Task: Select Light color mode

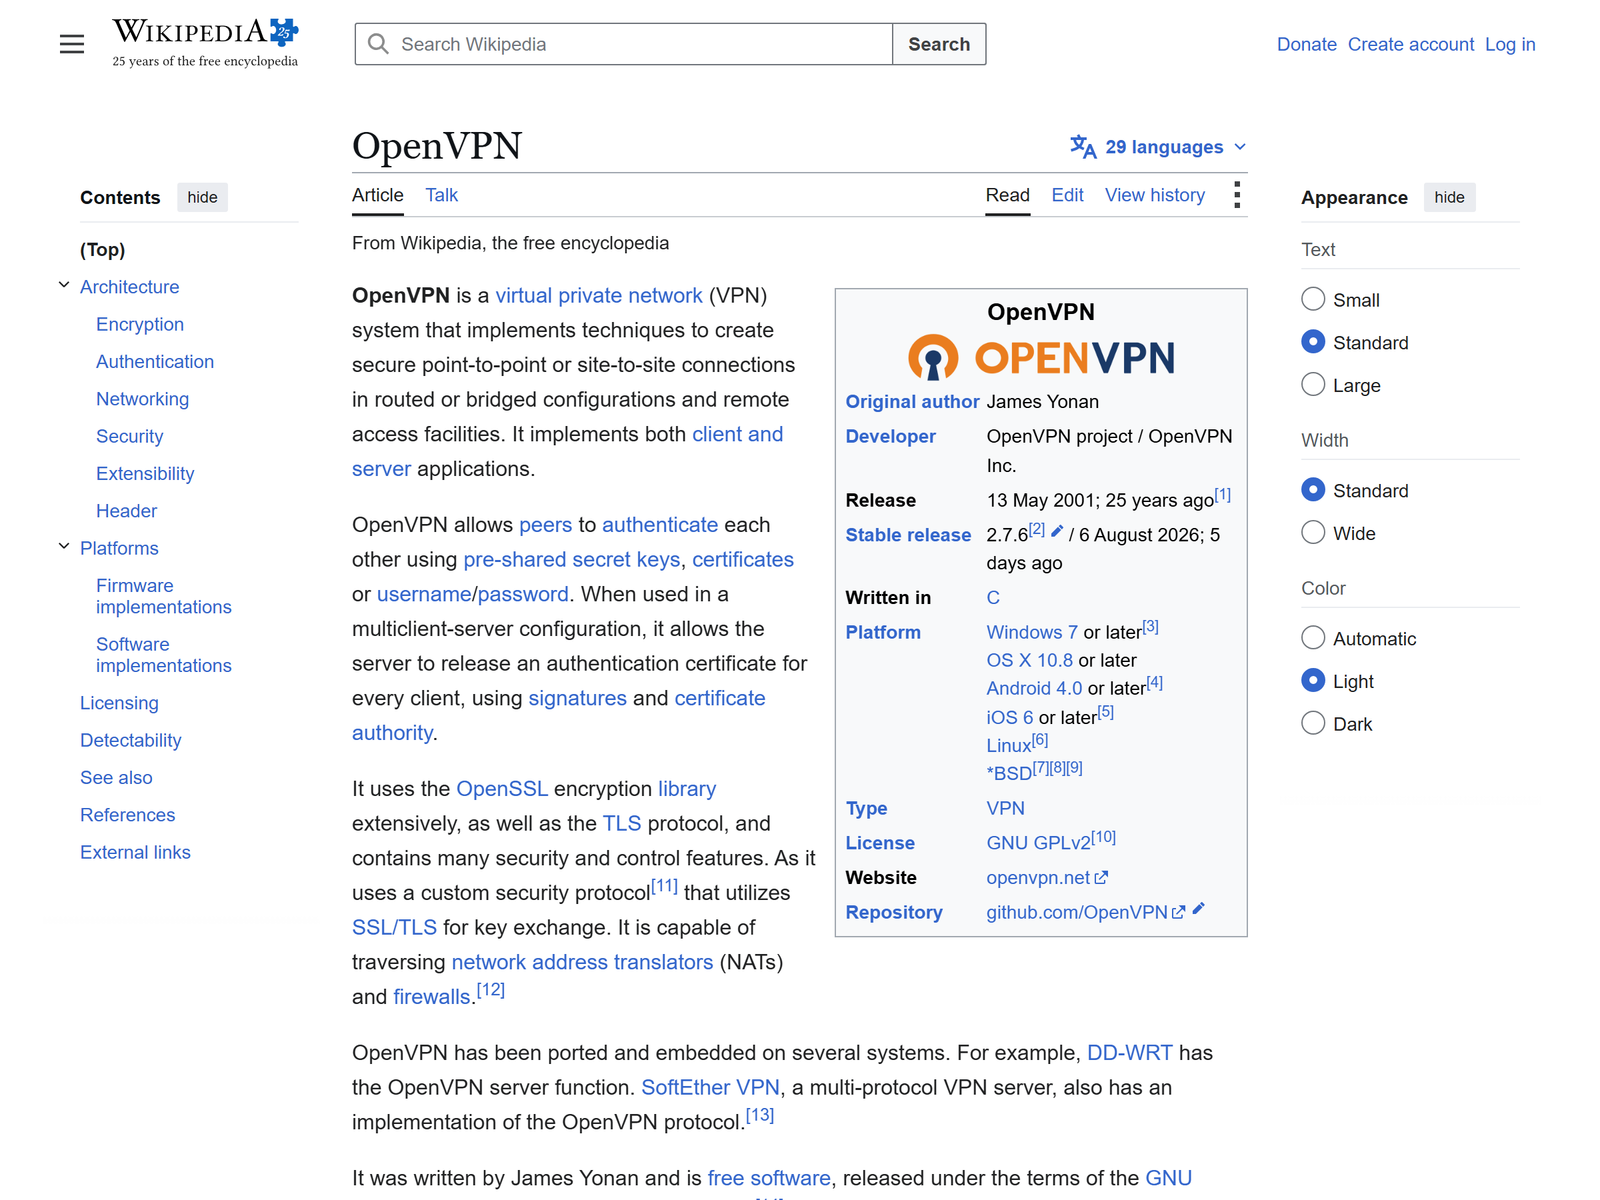Action: [x=1313, y=681]
